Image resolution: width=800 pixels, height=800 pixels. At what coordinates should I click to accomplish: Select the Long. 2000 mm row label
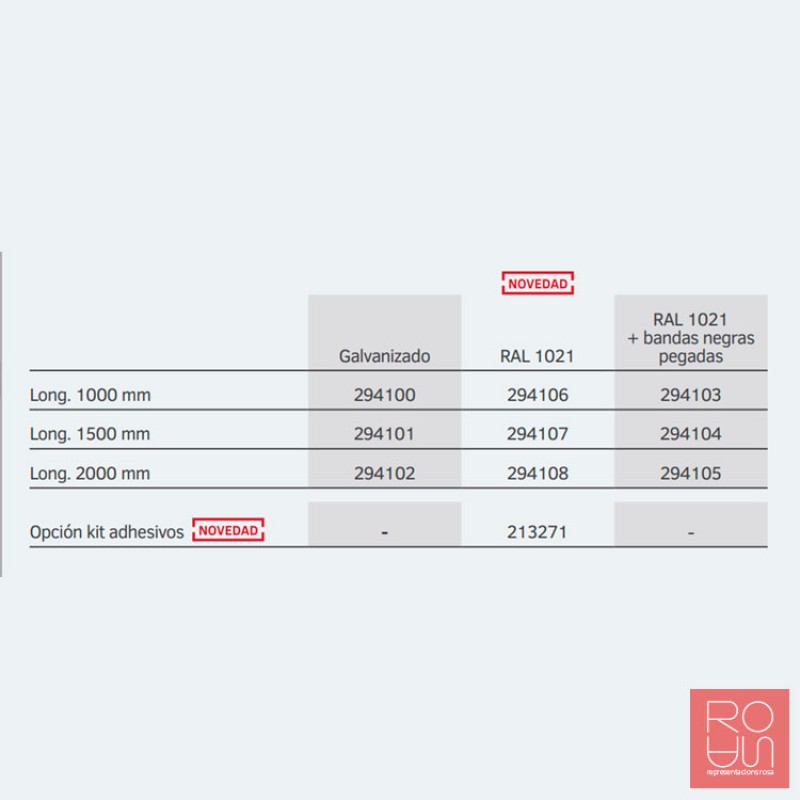[x=90, y=473]
